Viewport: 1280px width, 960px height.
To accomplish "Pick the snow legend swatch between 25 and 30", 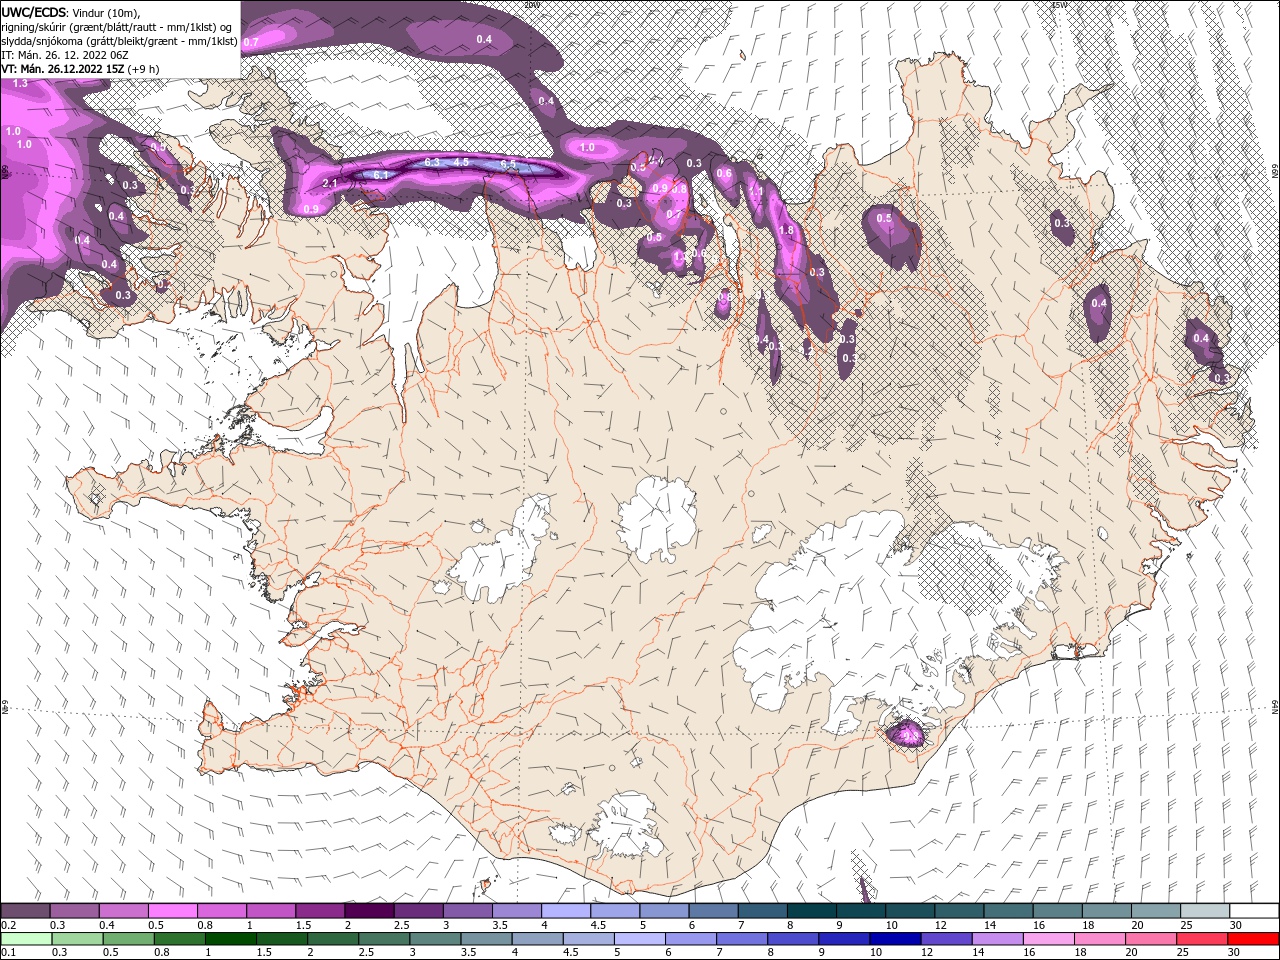I will [1205, 910].
